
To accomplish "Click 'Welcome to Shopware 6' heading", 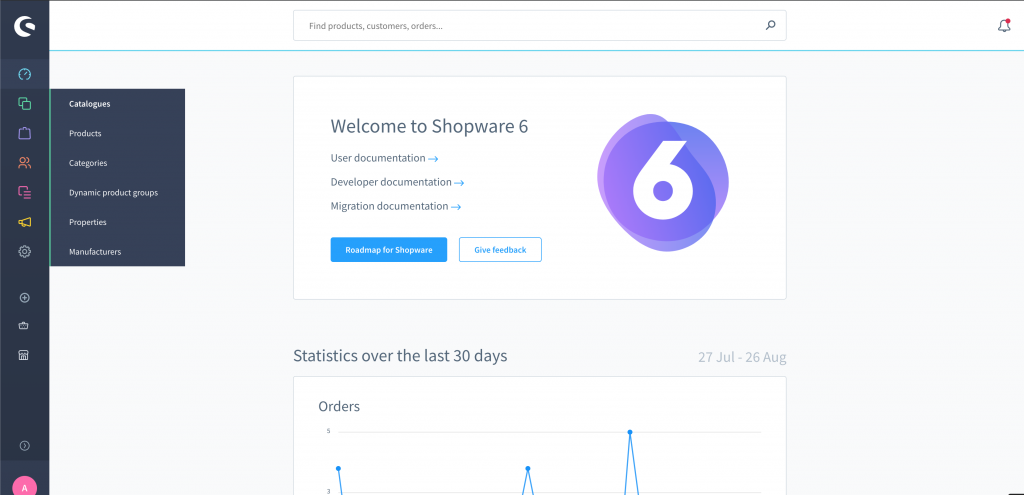I will (429, 126).
